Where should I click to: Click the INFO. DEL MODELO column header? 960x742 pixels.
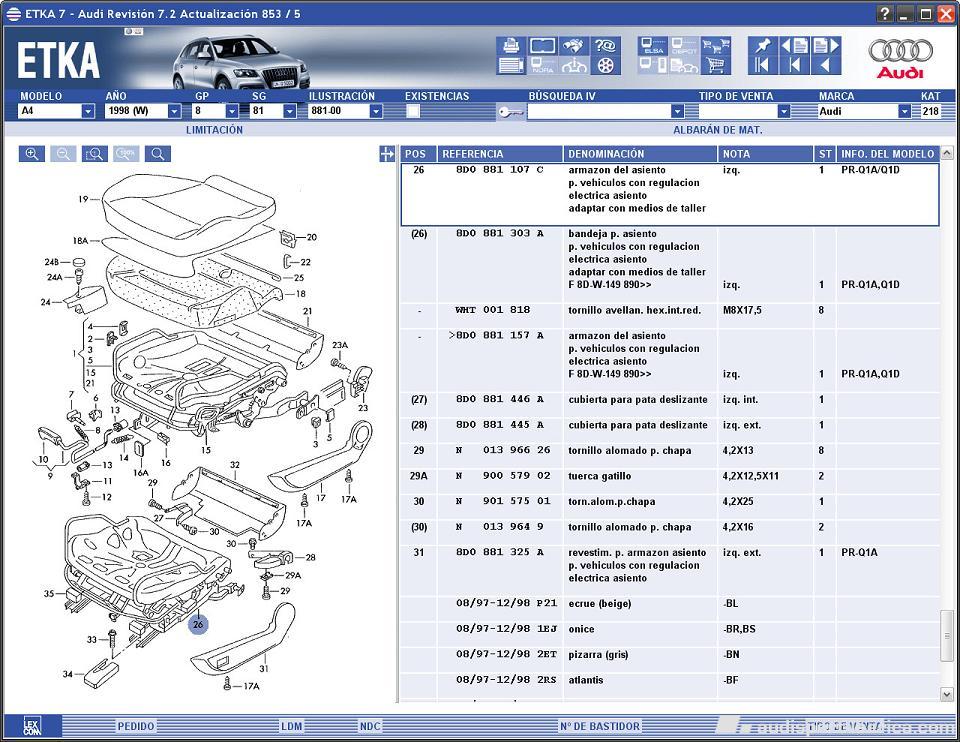[x=888, y=154]
